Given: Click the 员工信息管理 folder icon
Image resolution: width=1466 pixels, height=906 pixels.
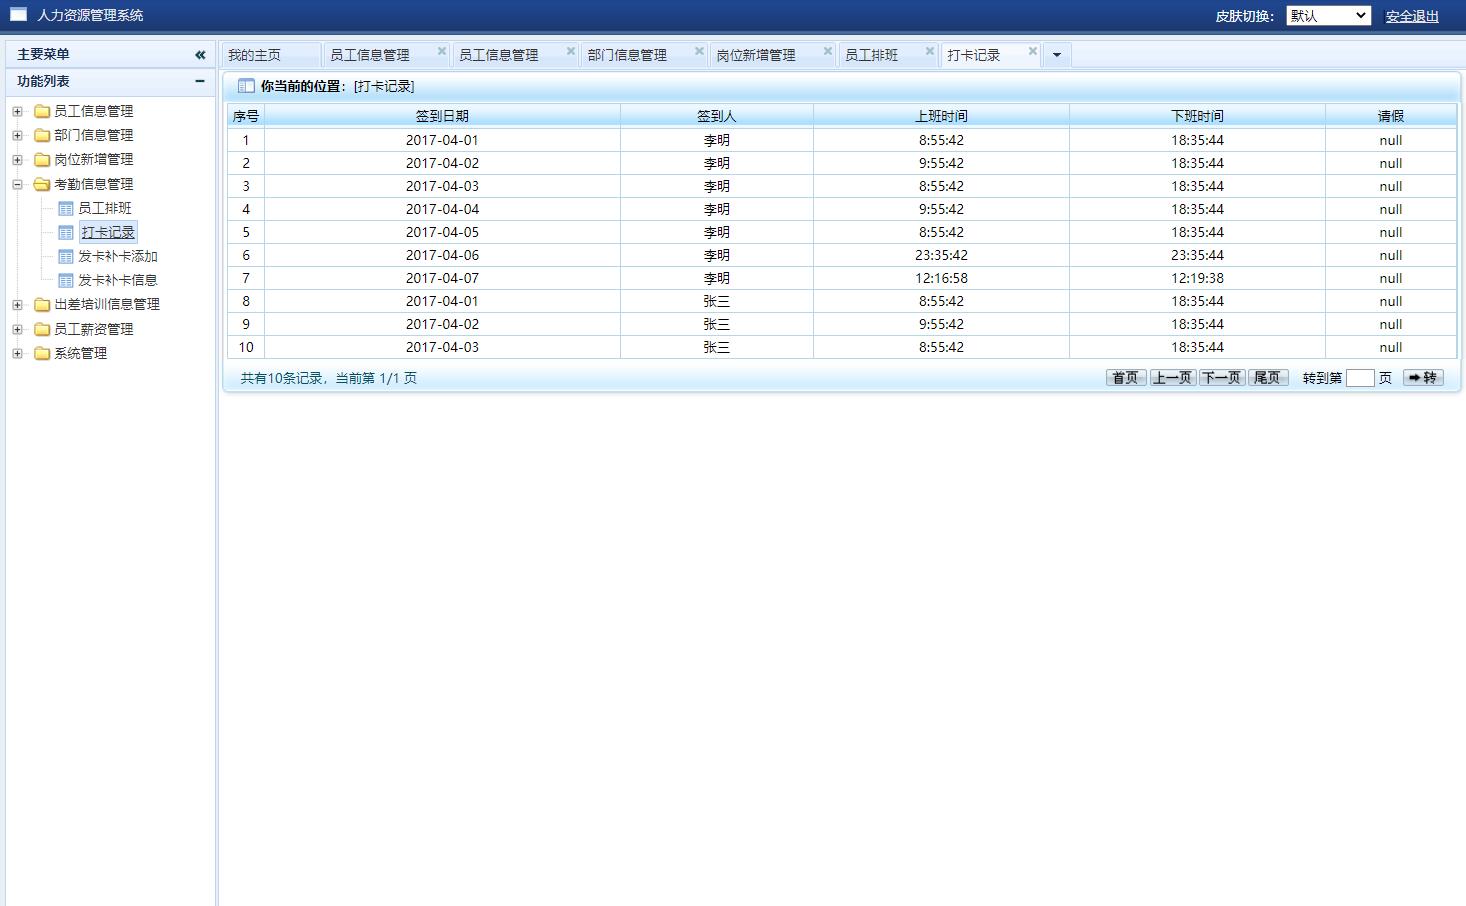Looking at the screenshot, I should point(42,111).
